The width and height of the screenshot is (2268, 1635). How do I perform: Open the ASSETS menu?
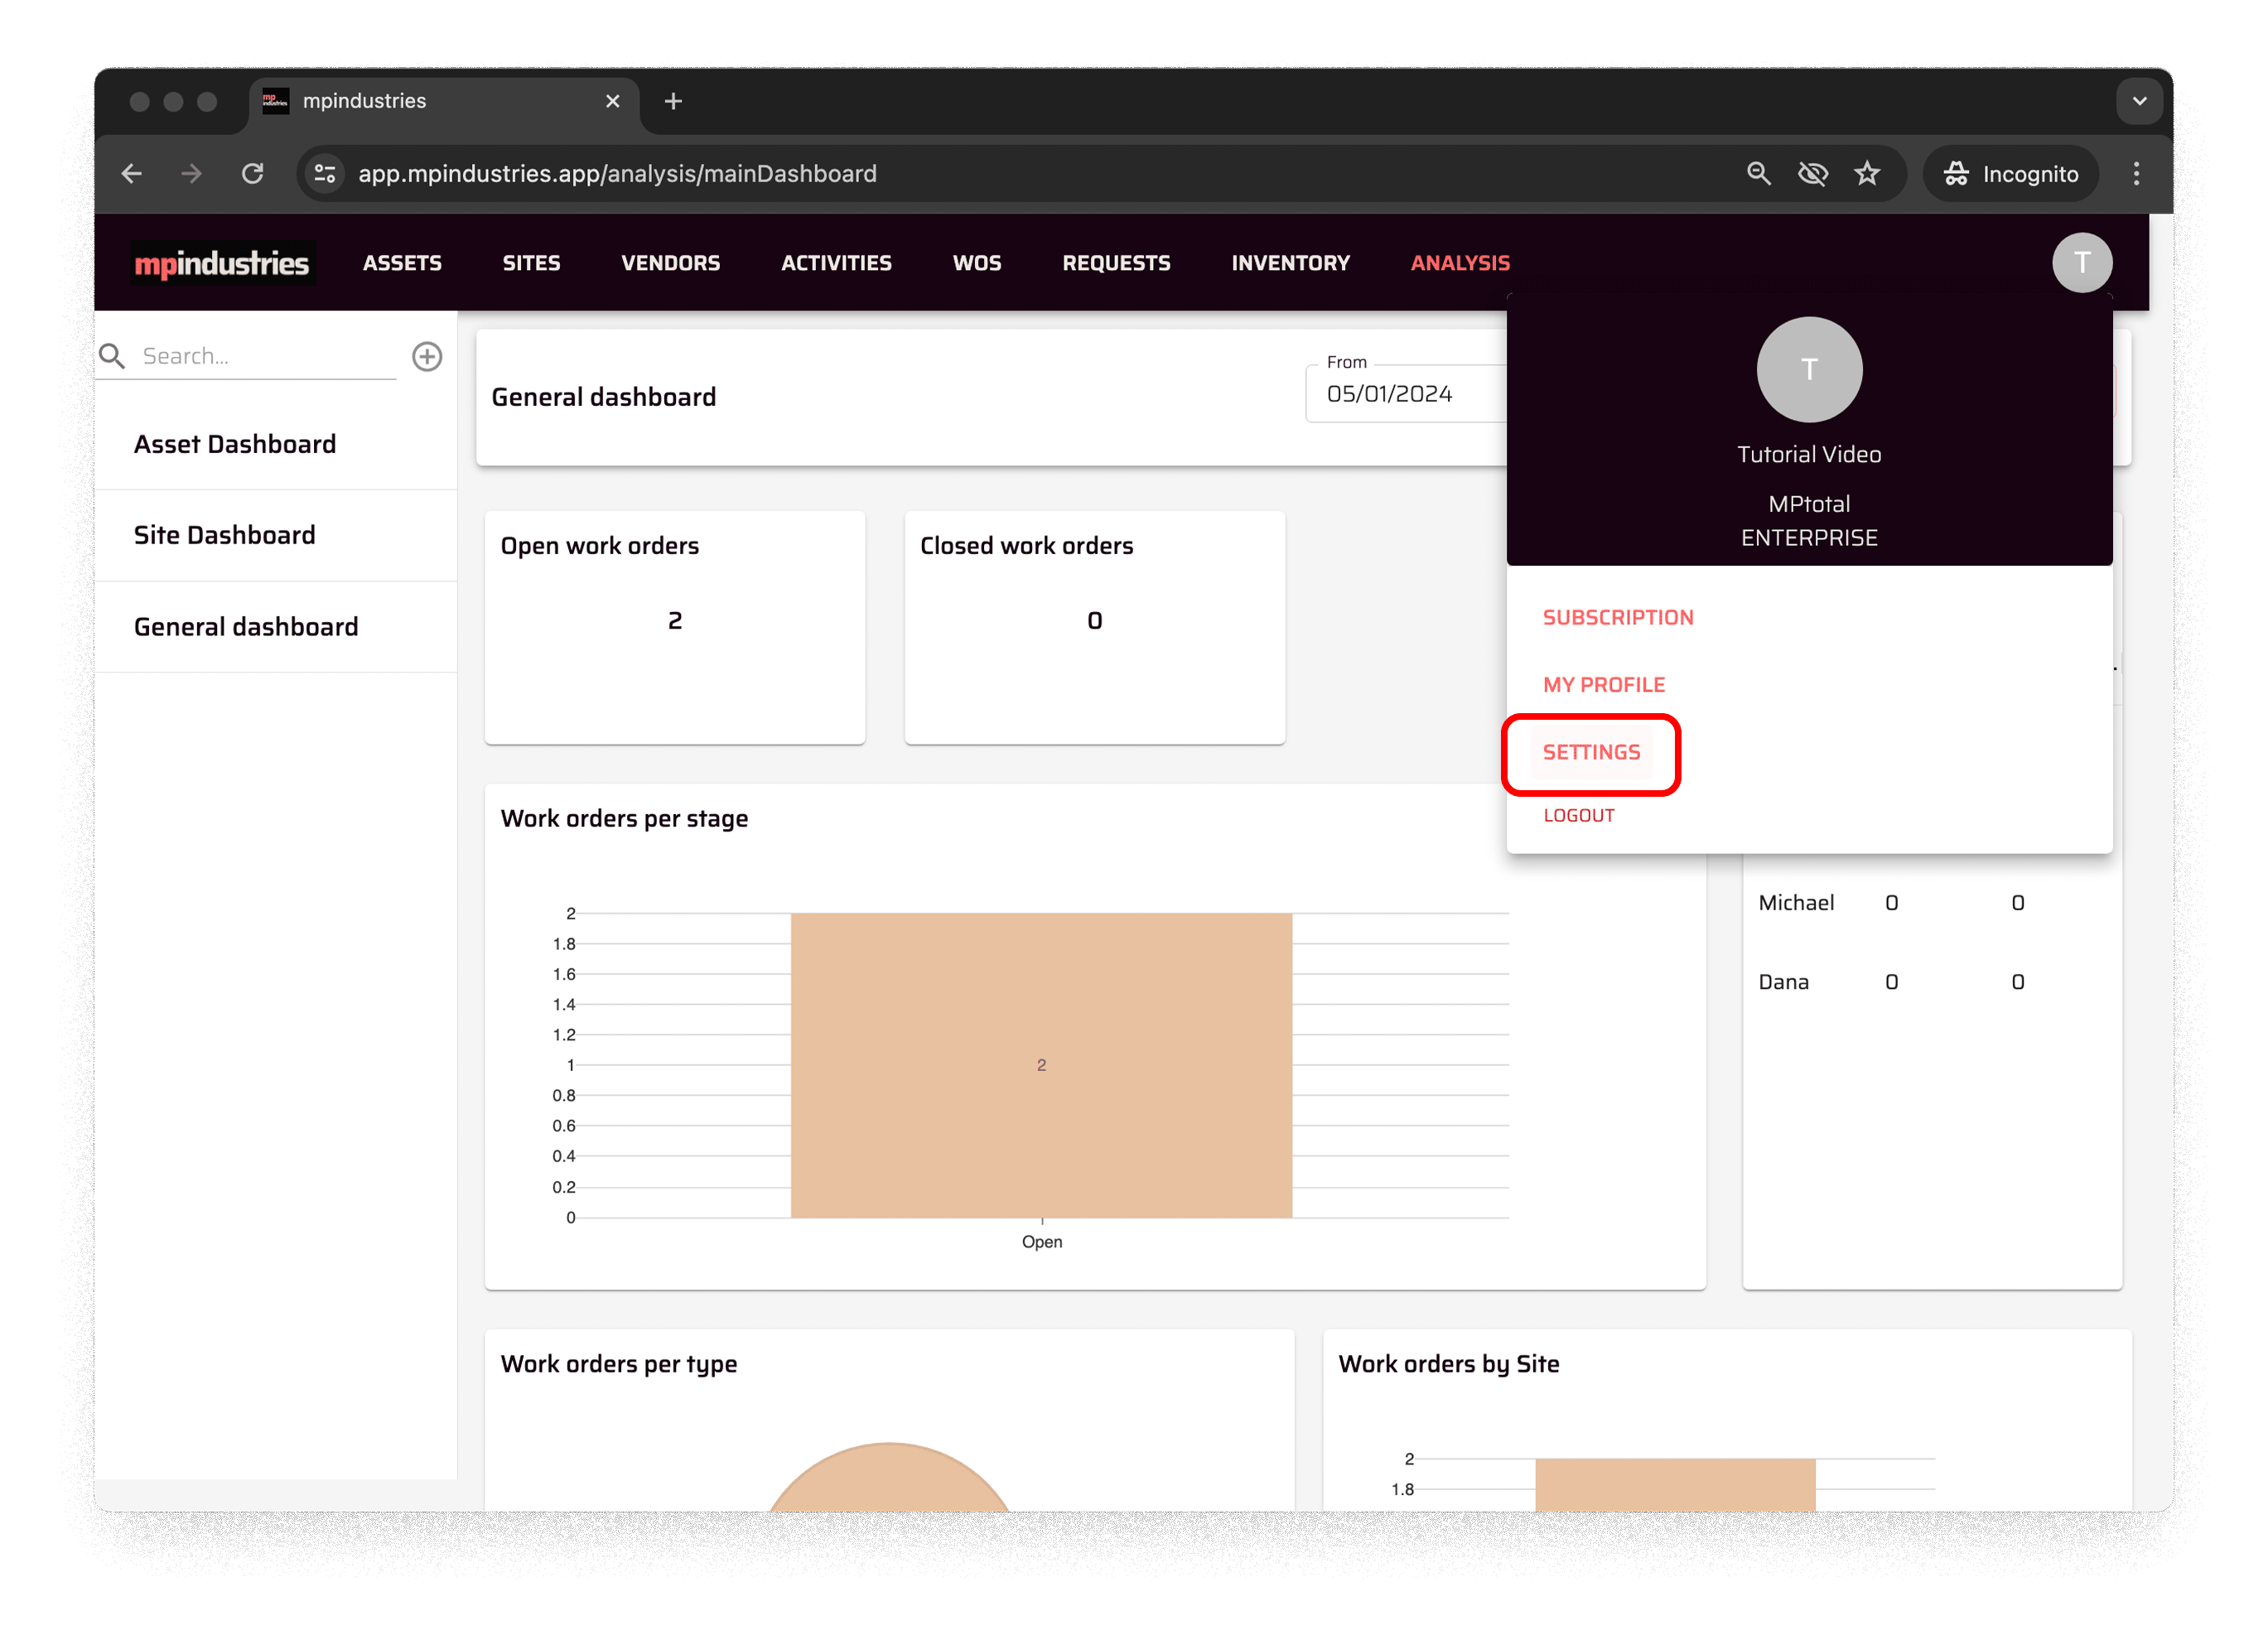coord(402,263)
